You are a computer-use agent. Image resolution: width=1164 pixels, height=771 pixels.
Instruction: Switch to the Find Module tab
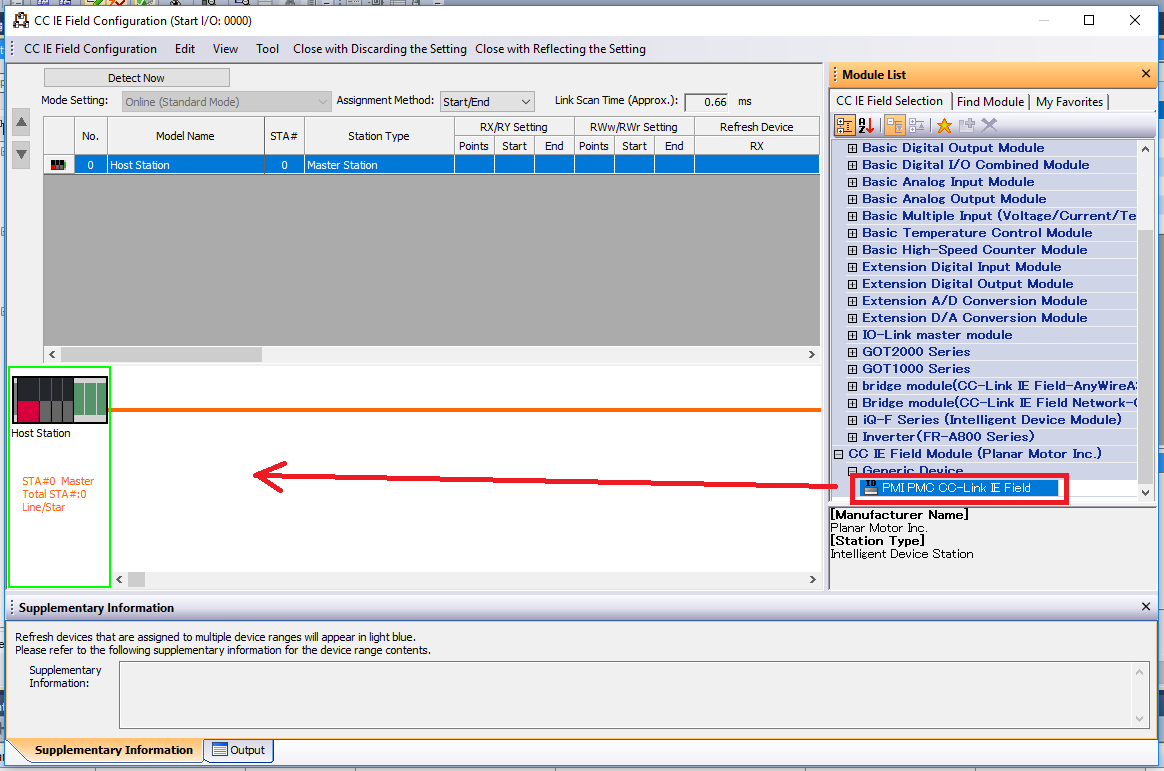pos(990,102)
